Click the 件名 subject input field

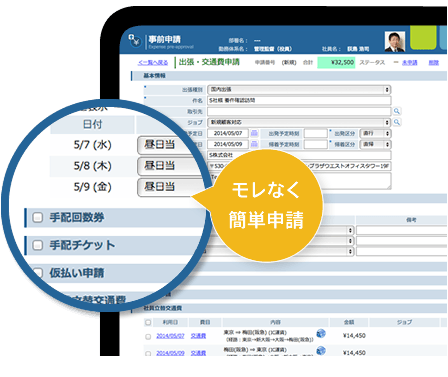(x=299, y=100)
